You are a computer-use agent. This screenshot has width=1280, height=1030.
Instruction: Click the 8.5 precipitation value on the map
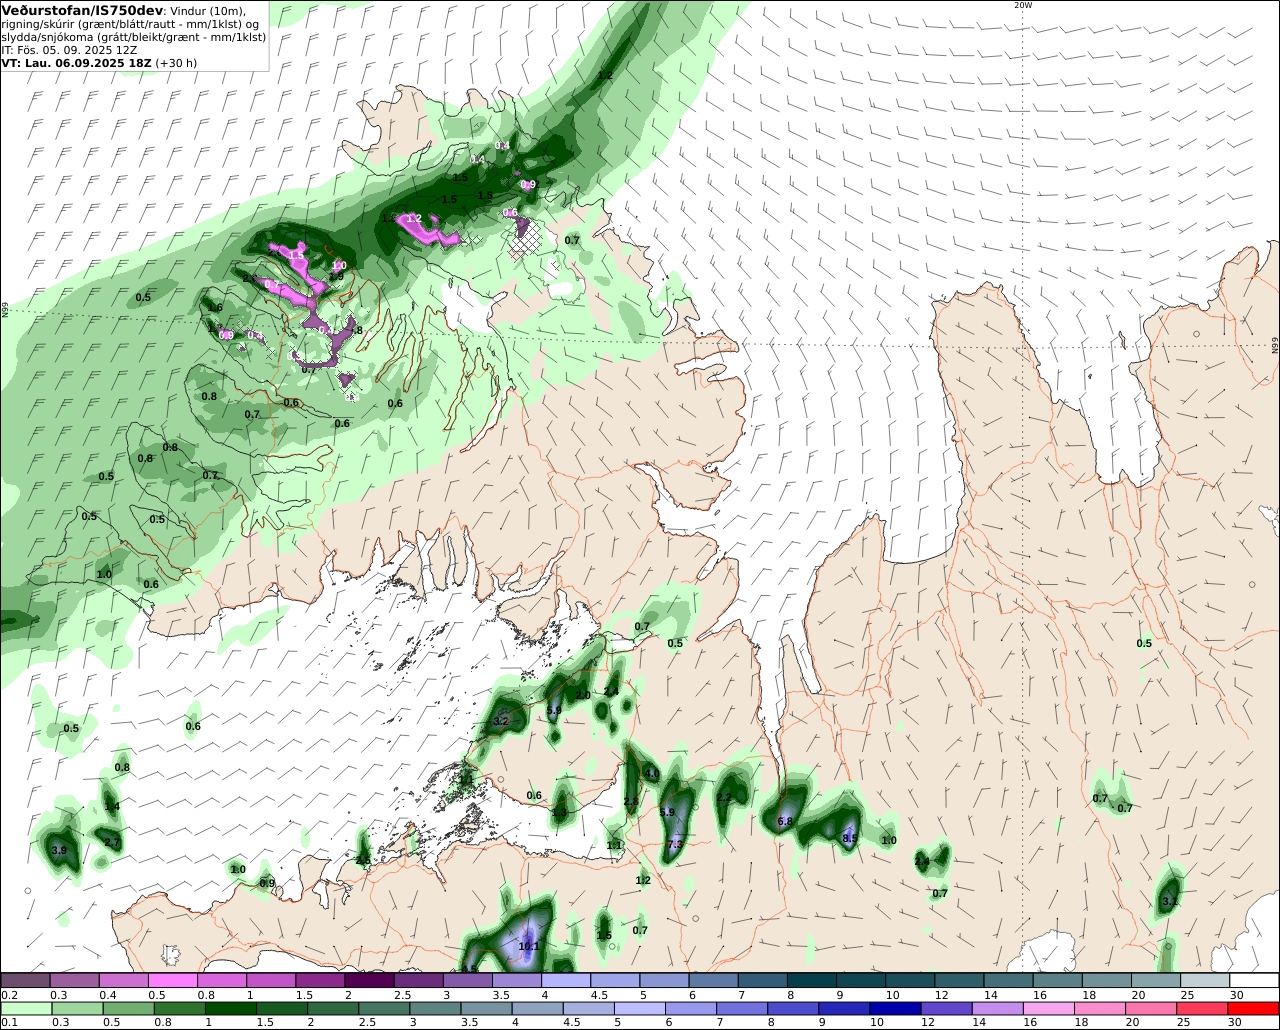coord(850,839)
